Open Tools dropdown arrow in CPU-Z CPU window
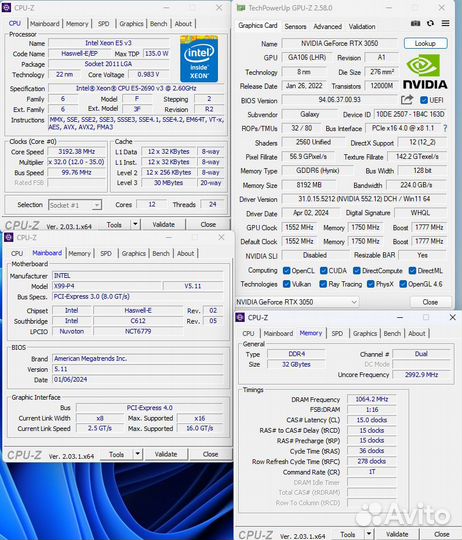This screenshot has height=540, width=462. (x=135, y=224)
